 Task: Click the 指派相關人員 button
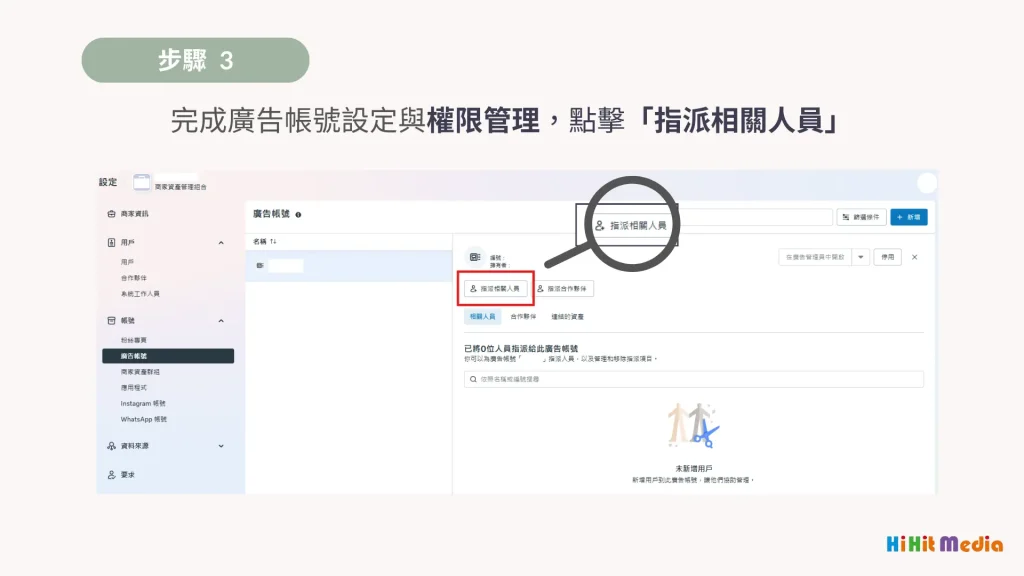coord(493,288)
